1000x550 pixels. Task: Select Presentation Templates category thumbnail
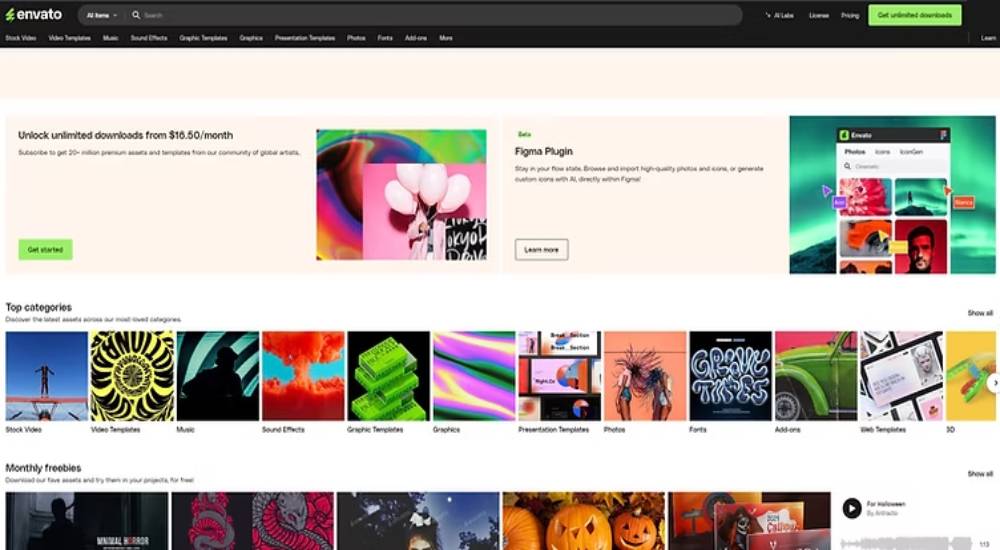[559, 376]
